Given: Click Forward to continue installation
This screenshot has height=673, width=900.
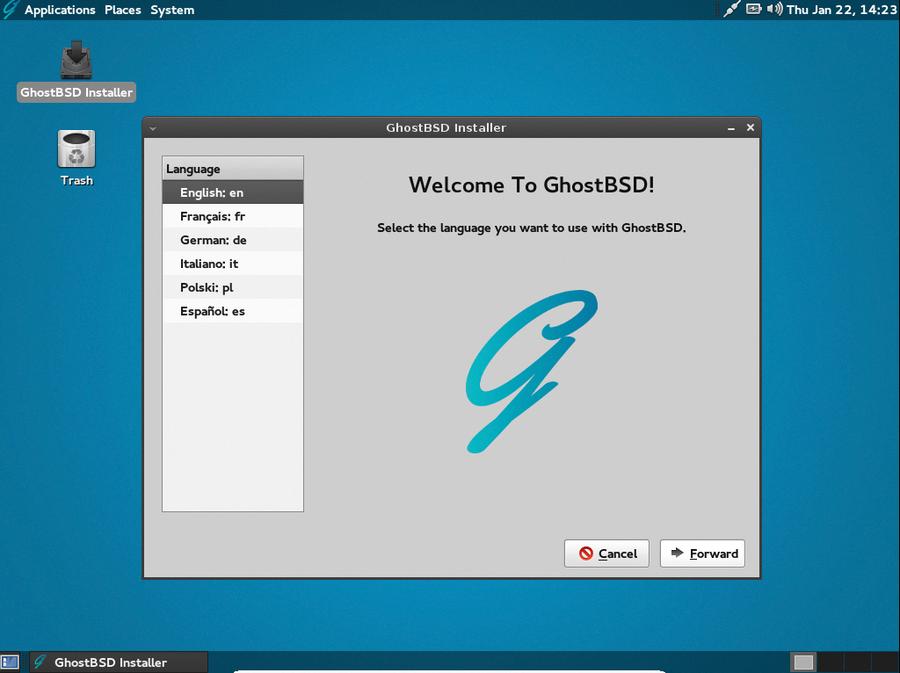Looking at the screenshot, I should point(703,553).
